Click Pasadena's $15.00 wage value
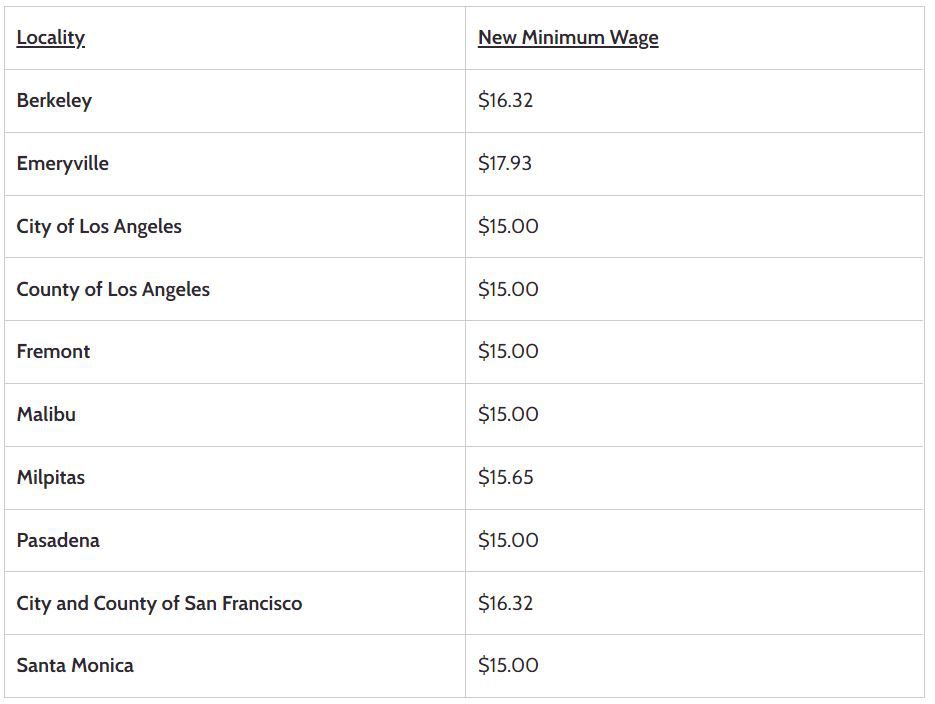 click(508, 540)
